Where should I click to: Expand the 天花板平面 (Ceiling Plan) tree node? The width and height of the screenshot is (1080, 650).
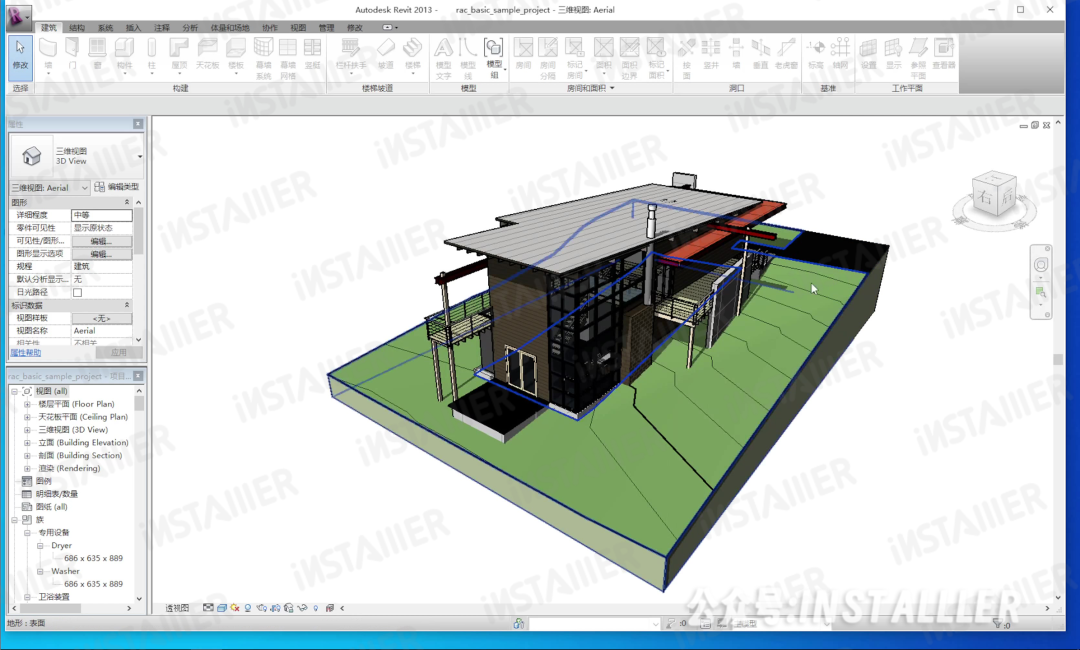[28, 417]
